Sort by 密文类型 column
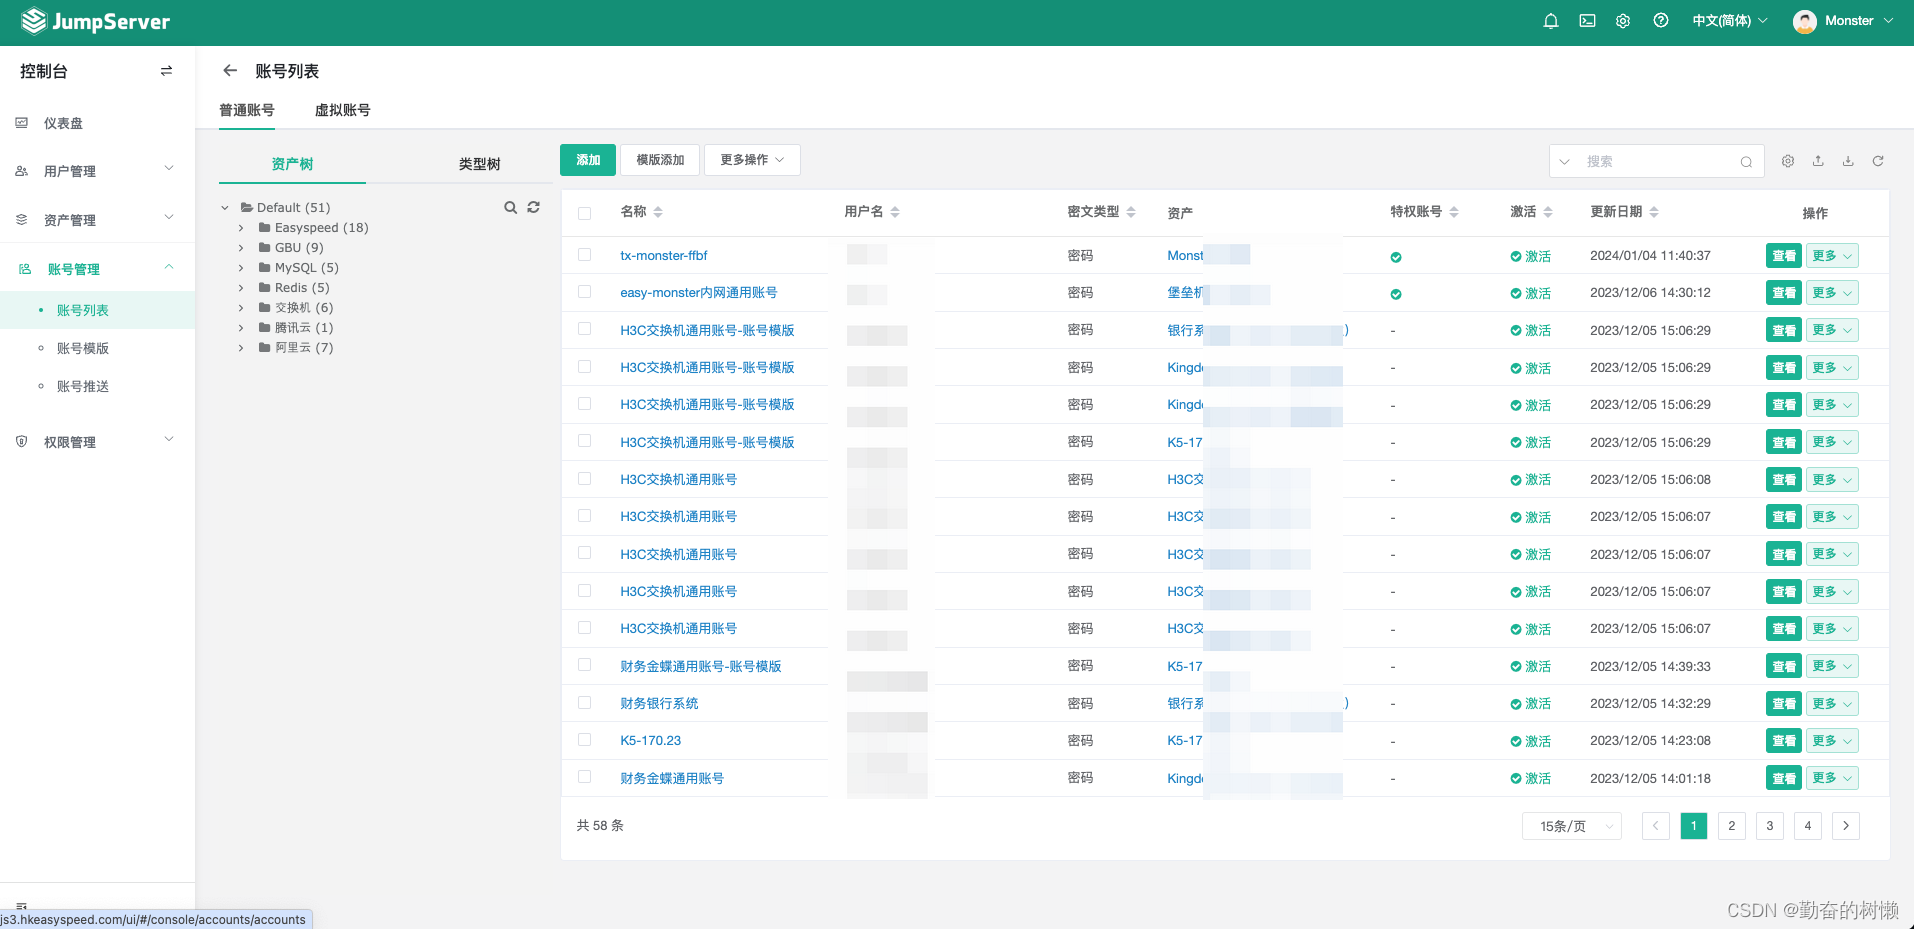Screen dimensions: 1914x929 tap(1131, 212)
